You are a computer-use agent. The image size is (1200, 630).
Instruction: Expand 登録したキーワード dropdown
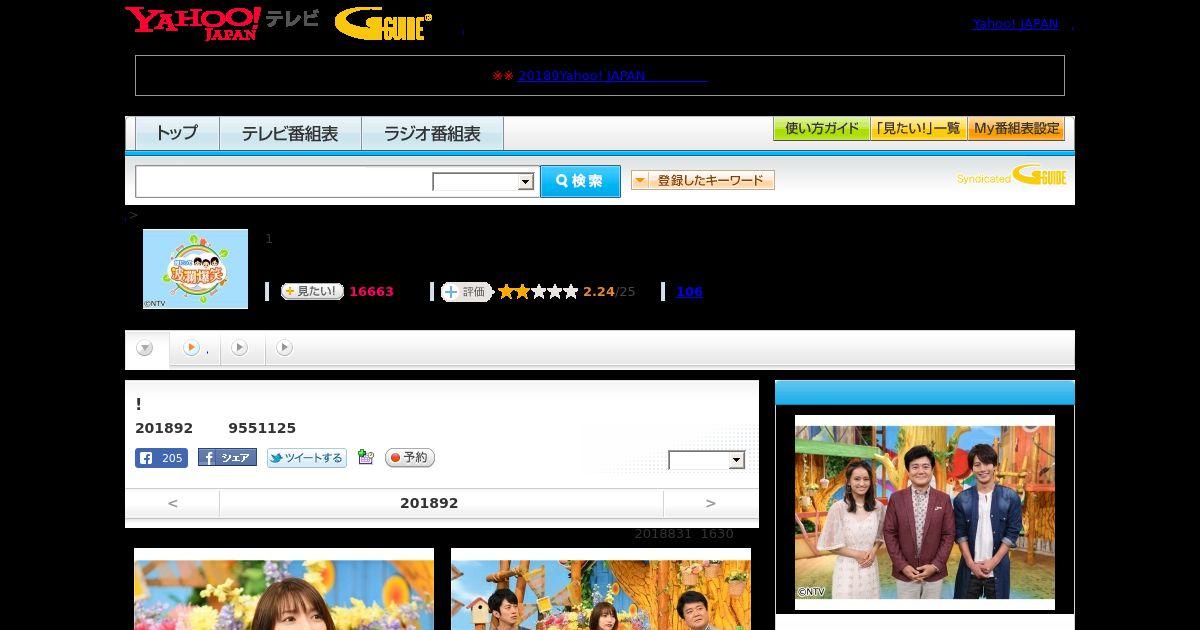pos(703,180)
